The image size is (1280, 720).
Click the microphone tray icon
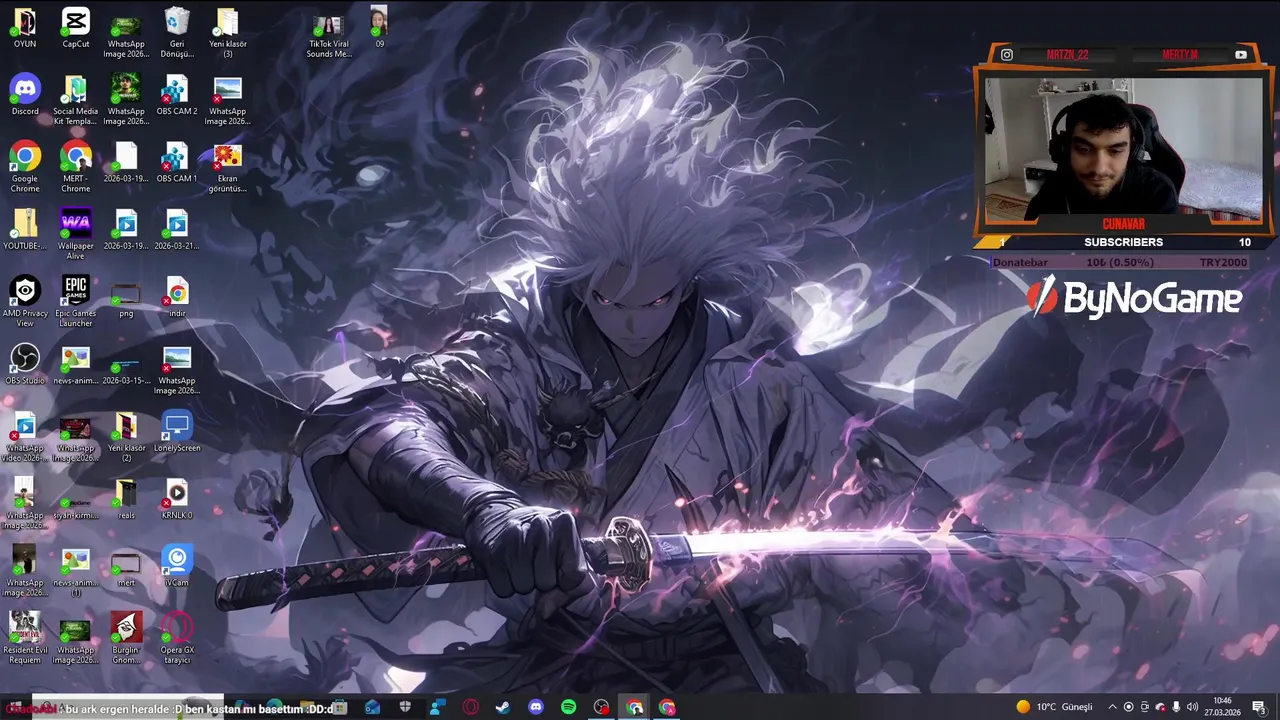[x=1176, y=707]
